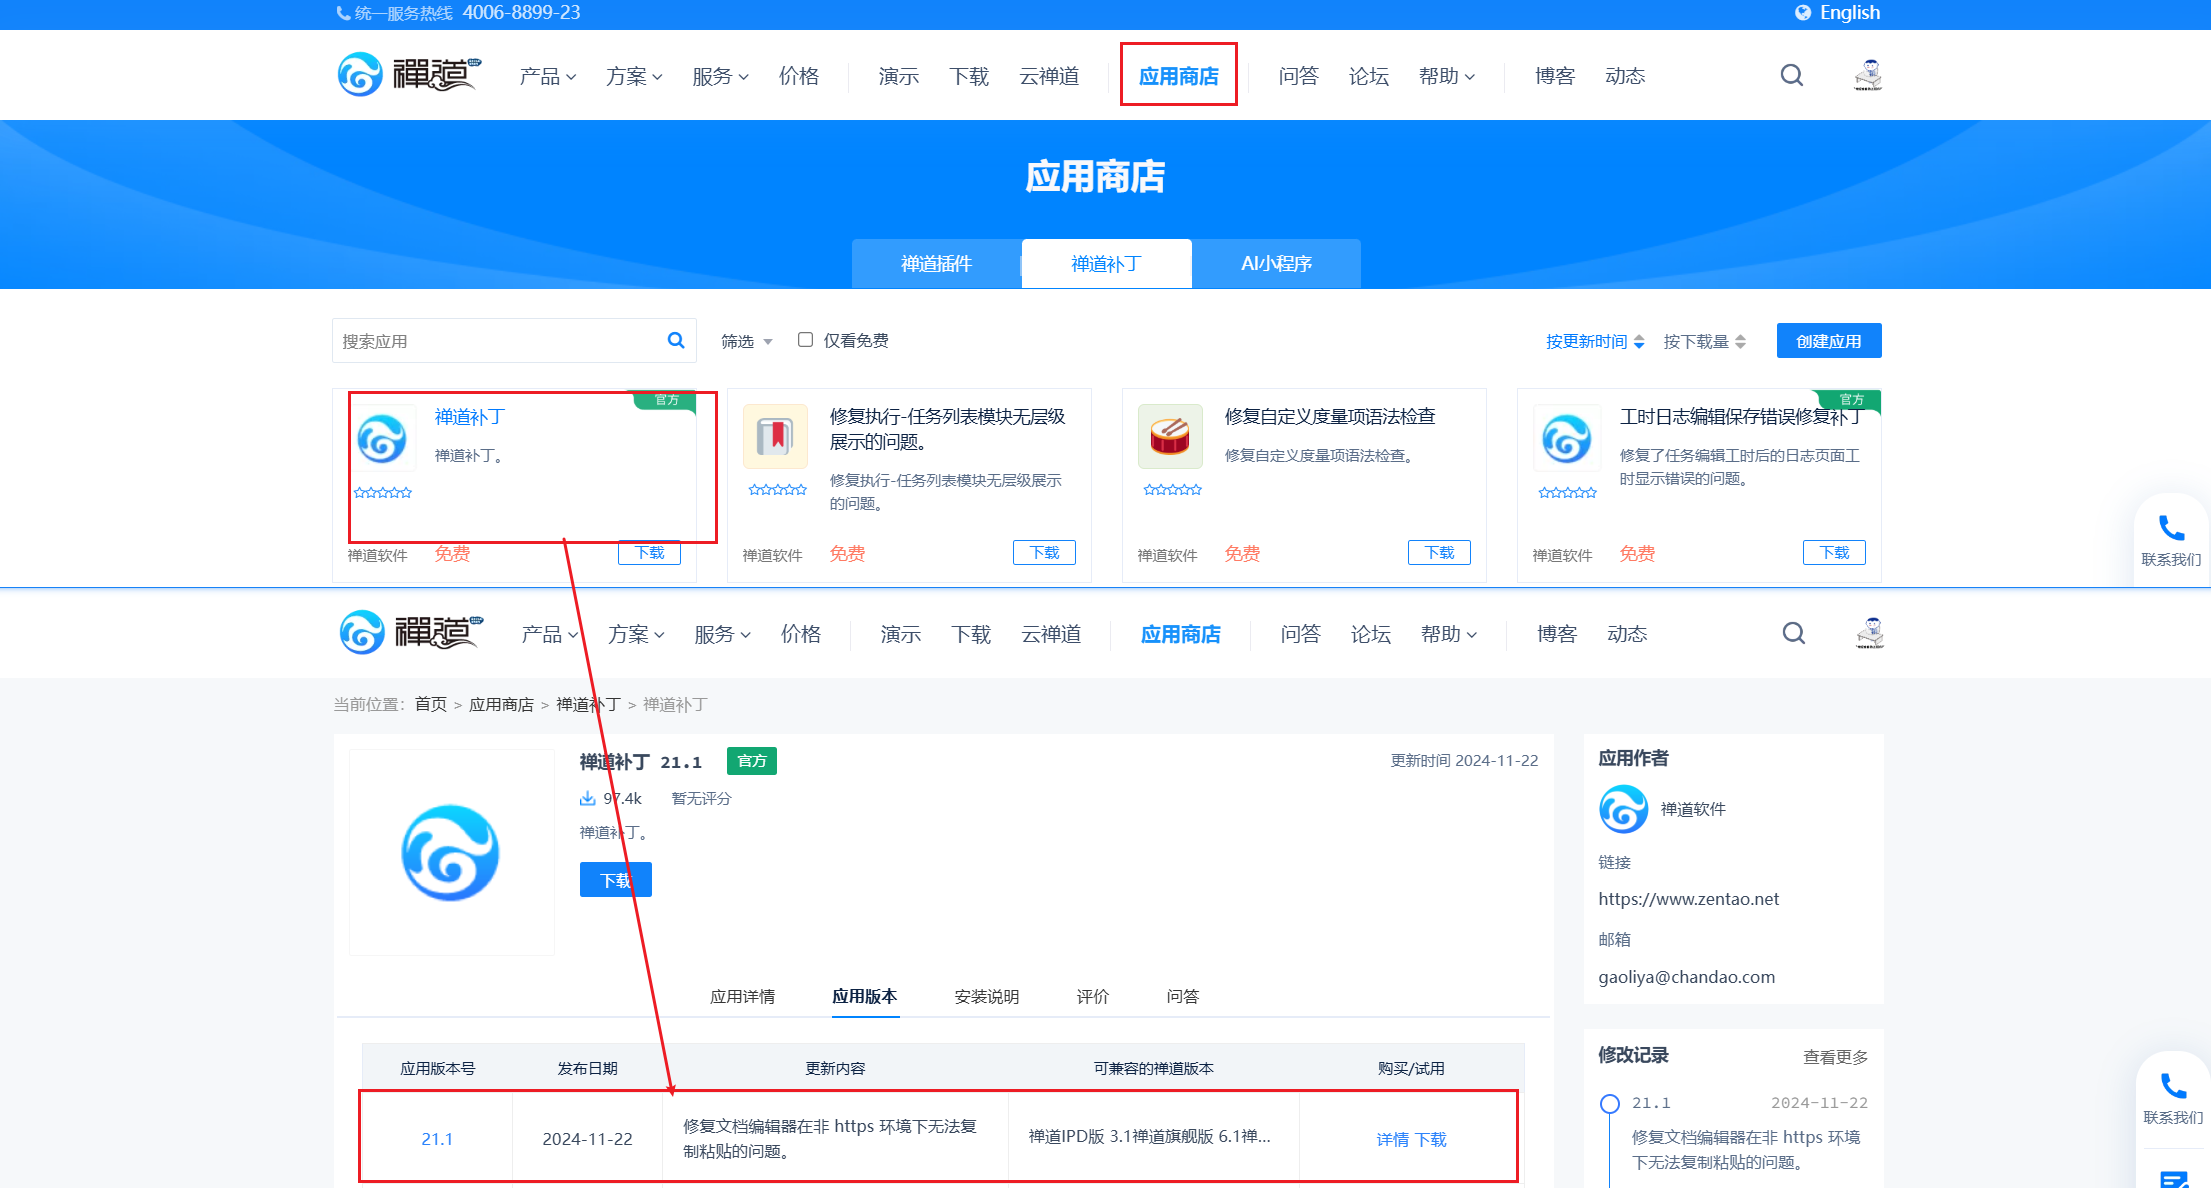
Task: Click 应用商店 in breadcrumb
Action: tap(501, 704)
